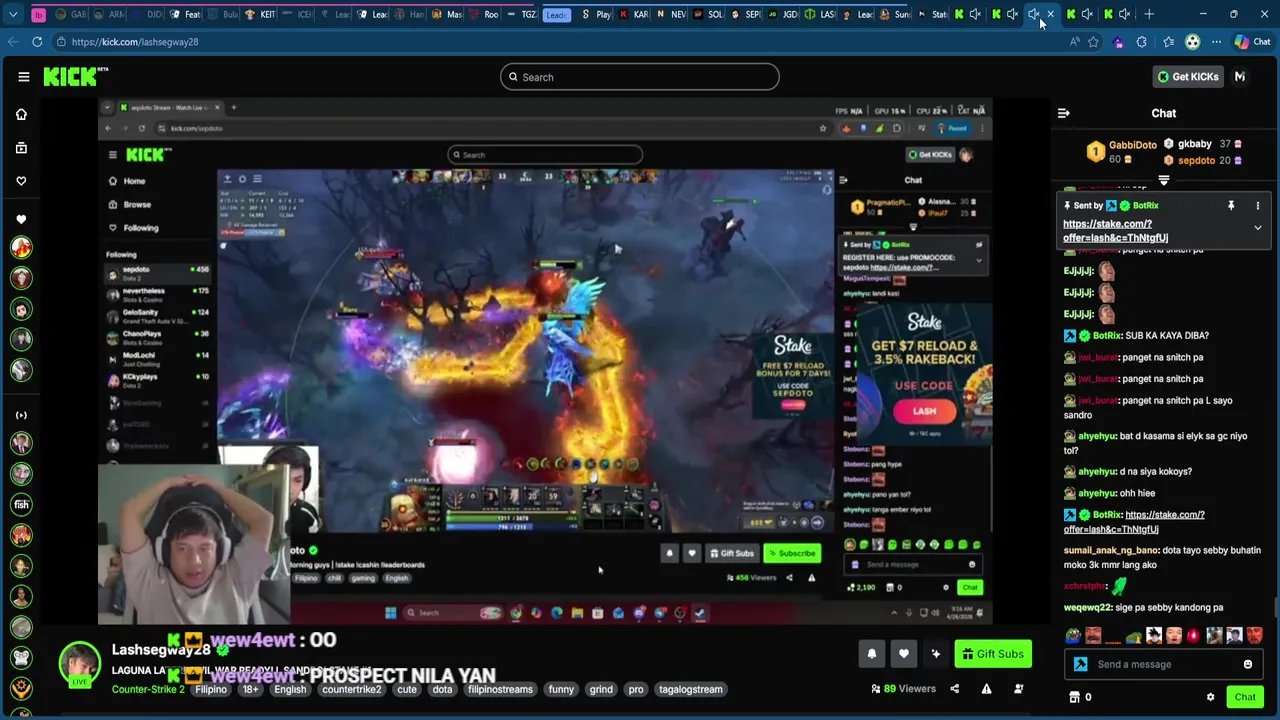Click the user icon beside report

coord(1018,689)
